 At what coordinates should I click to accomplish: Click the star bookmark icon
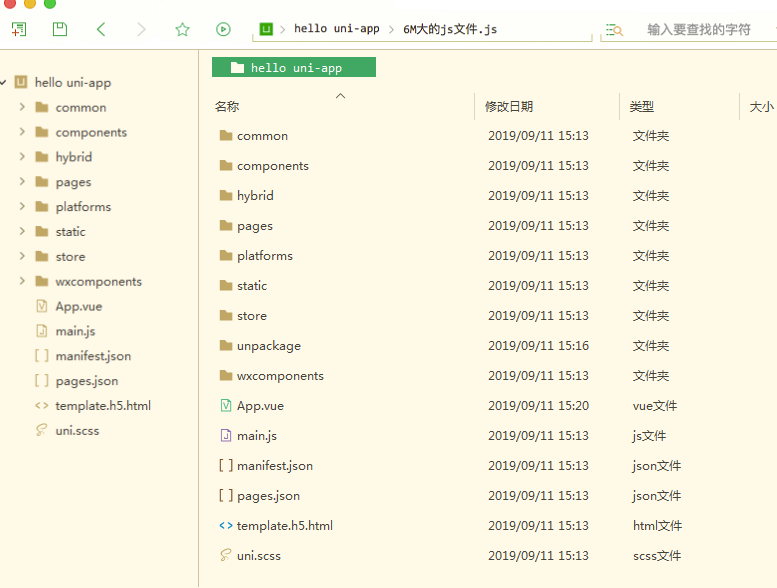182,30
